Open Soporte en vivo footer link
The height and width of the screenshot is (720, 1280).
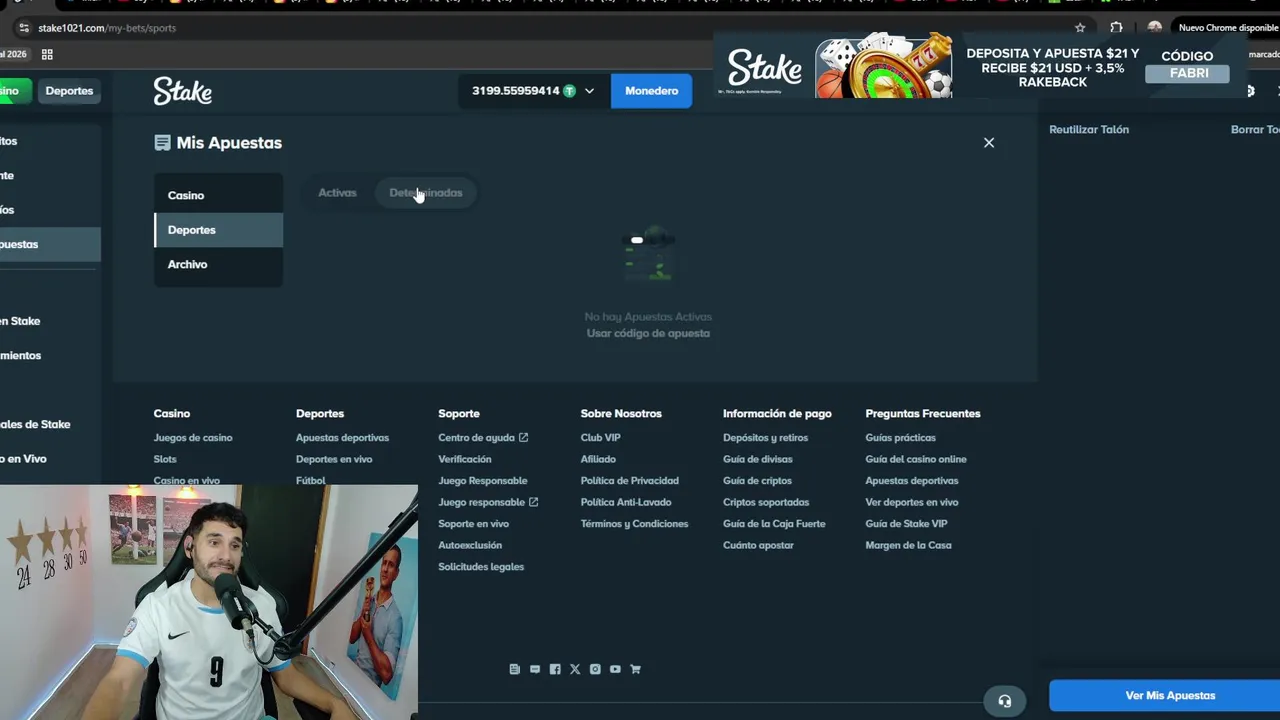(473, 524)
